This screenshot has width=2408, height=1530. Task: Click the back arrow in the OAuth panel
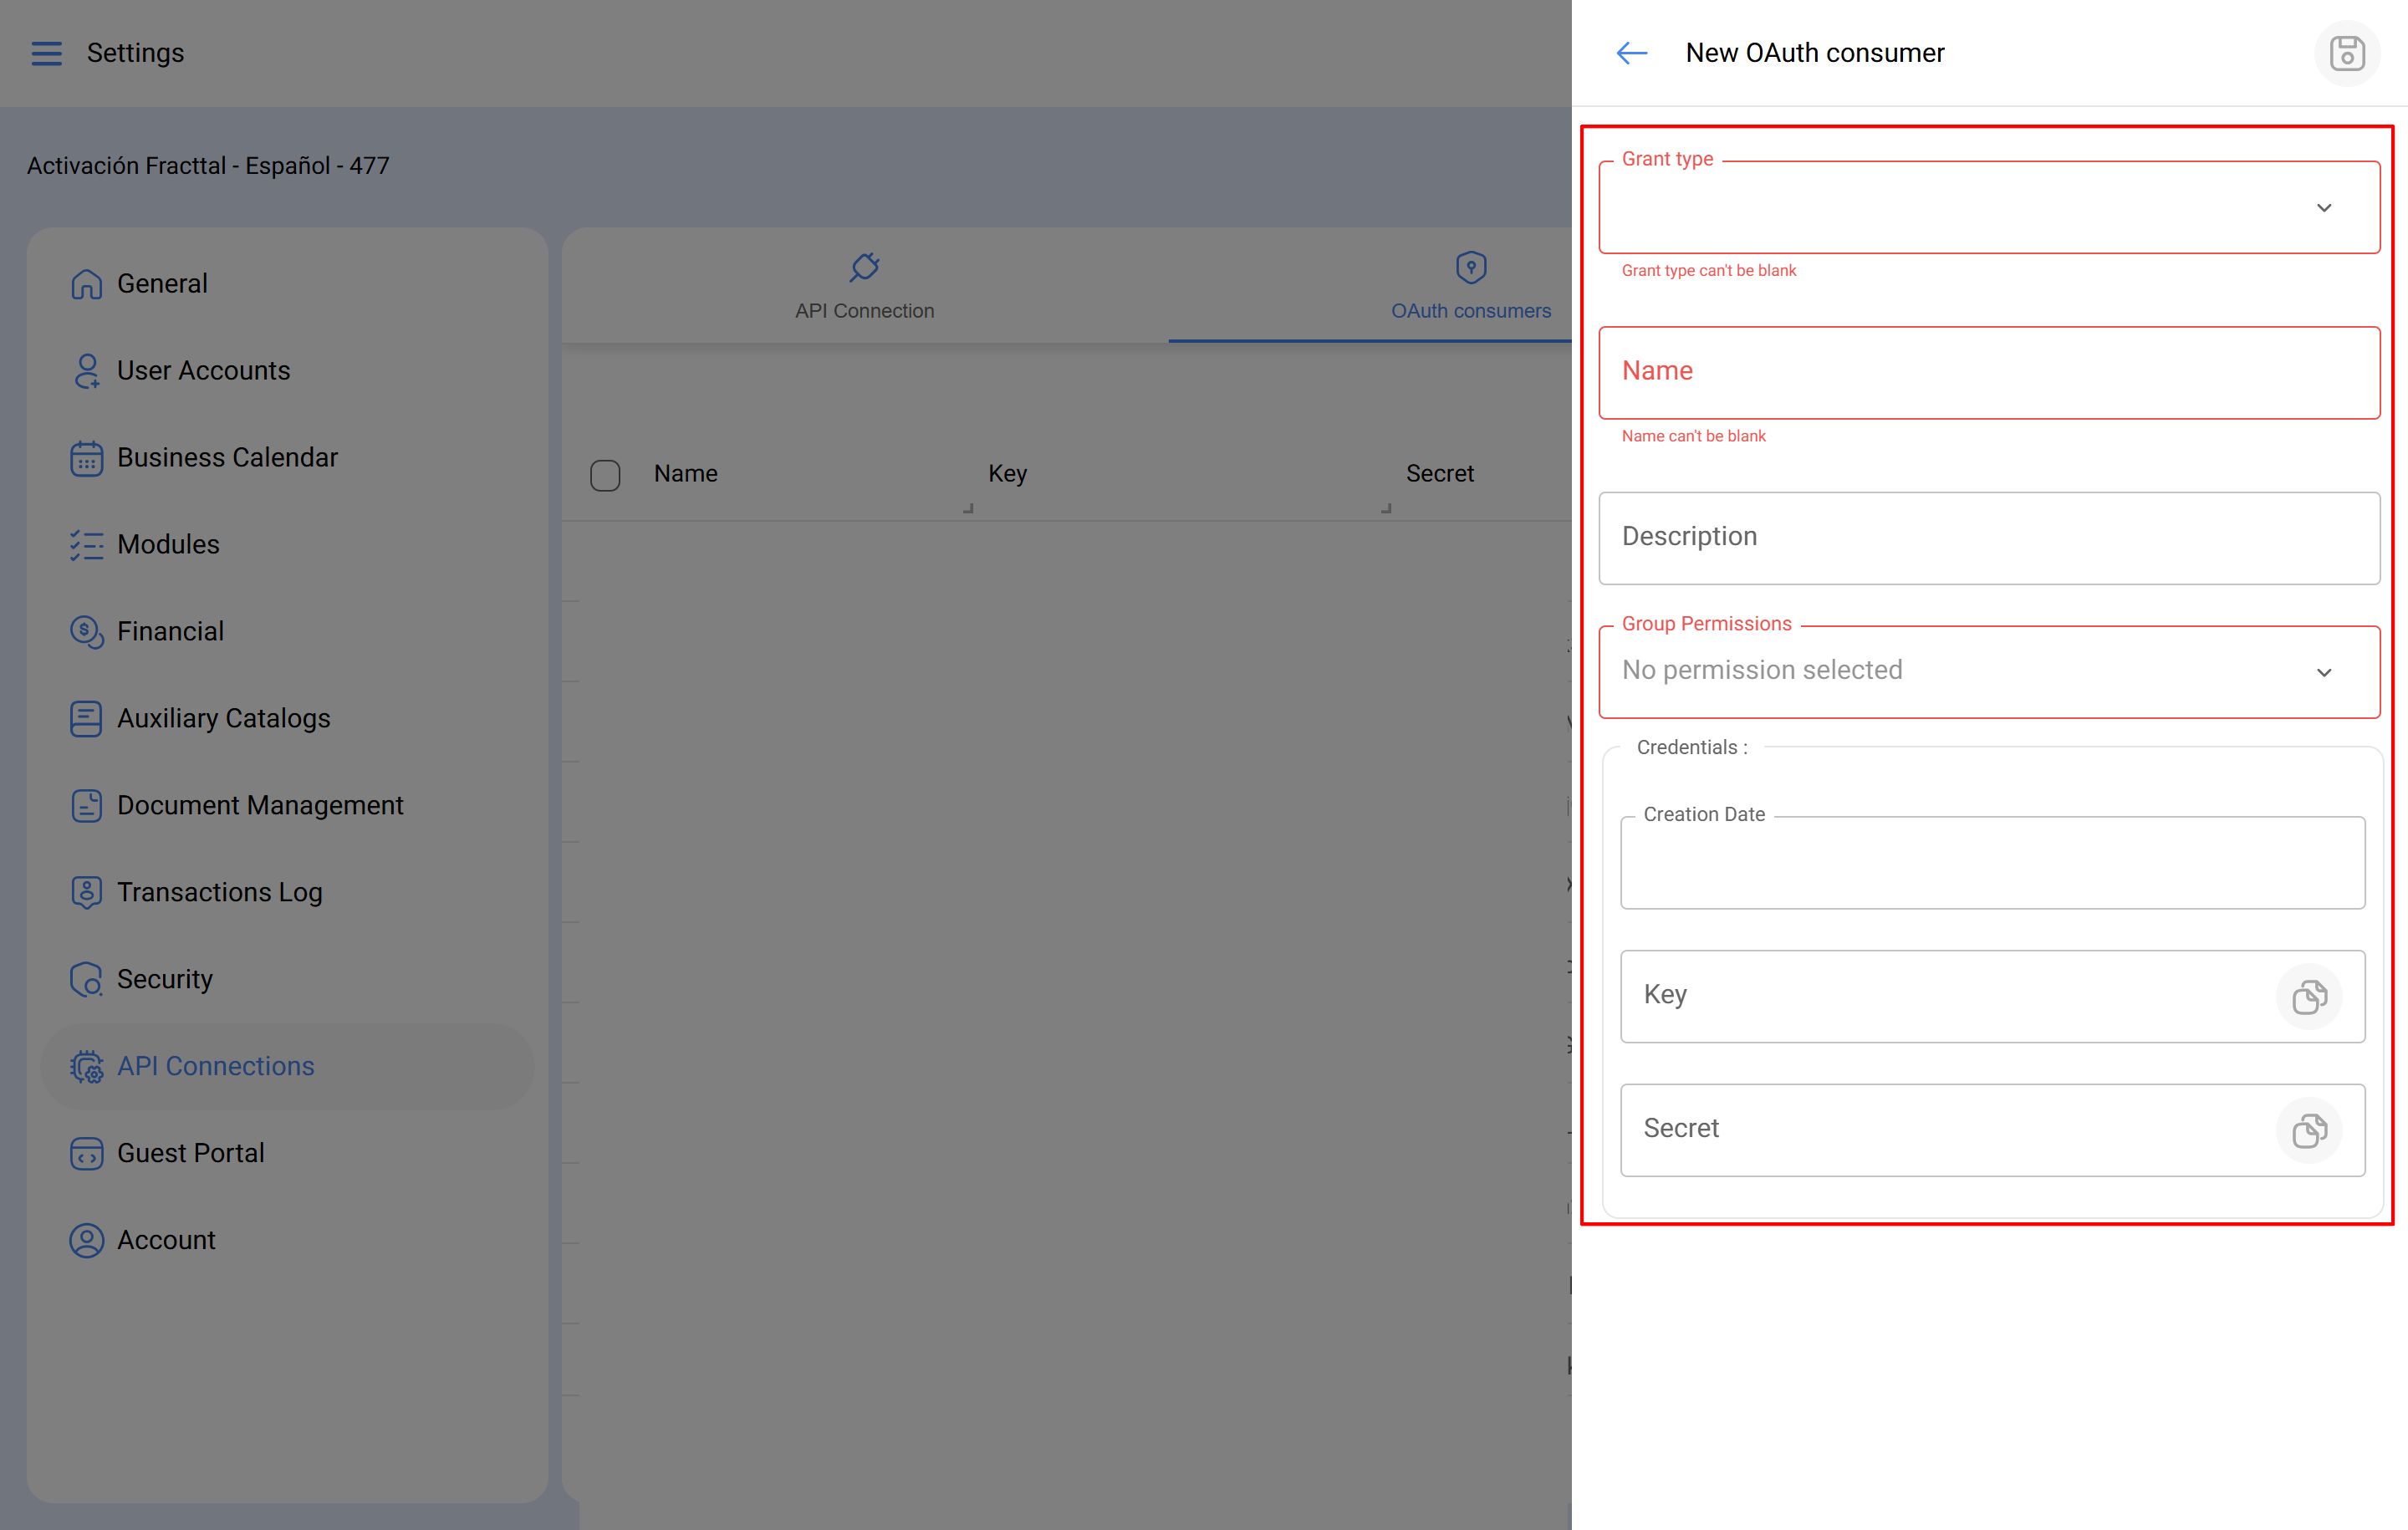point(1631,53)
